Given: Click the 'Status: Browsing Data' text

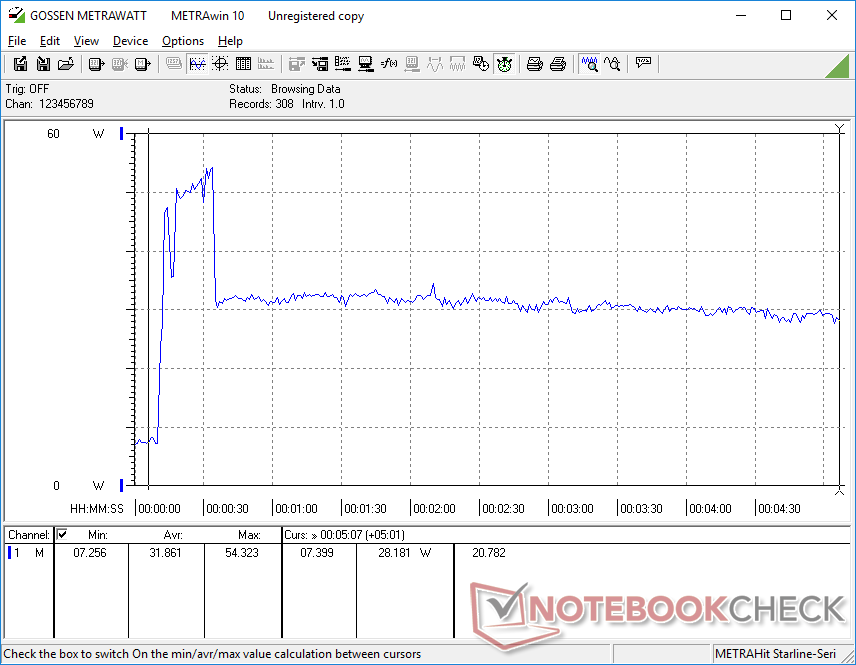Looking at the screenshot, I should pos(284,88).
